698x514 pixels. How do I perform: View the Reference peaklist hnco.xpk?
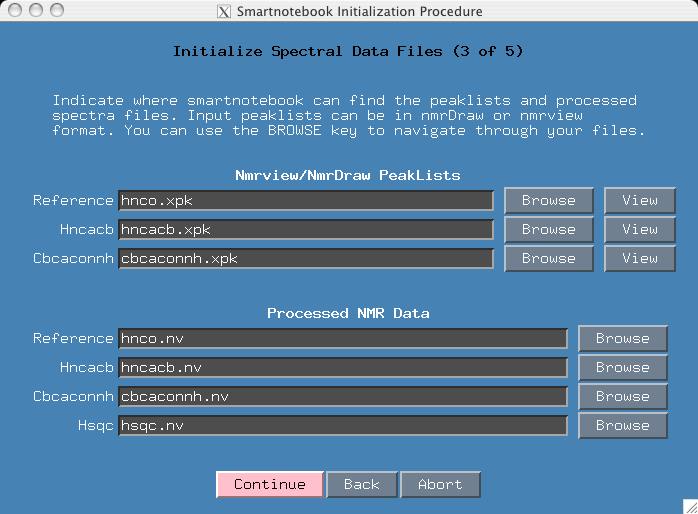pyautogui.click(x=640, y=200)
